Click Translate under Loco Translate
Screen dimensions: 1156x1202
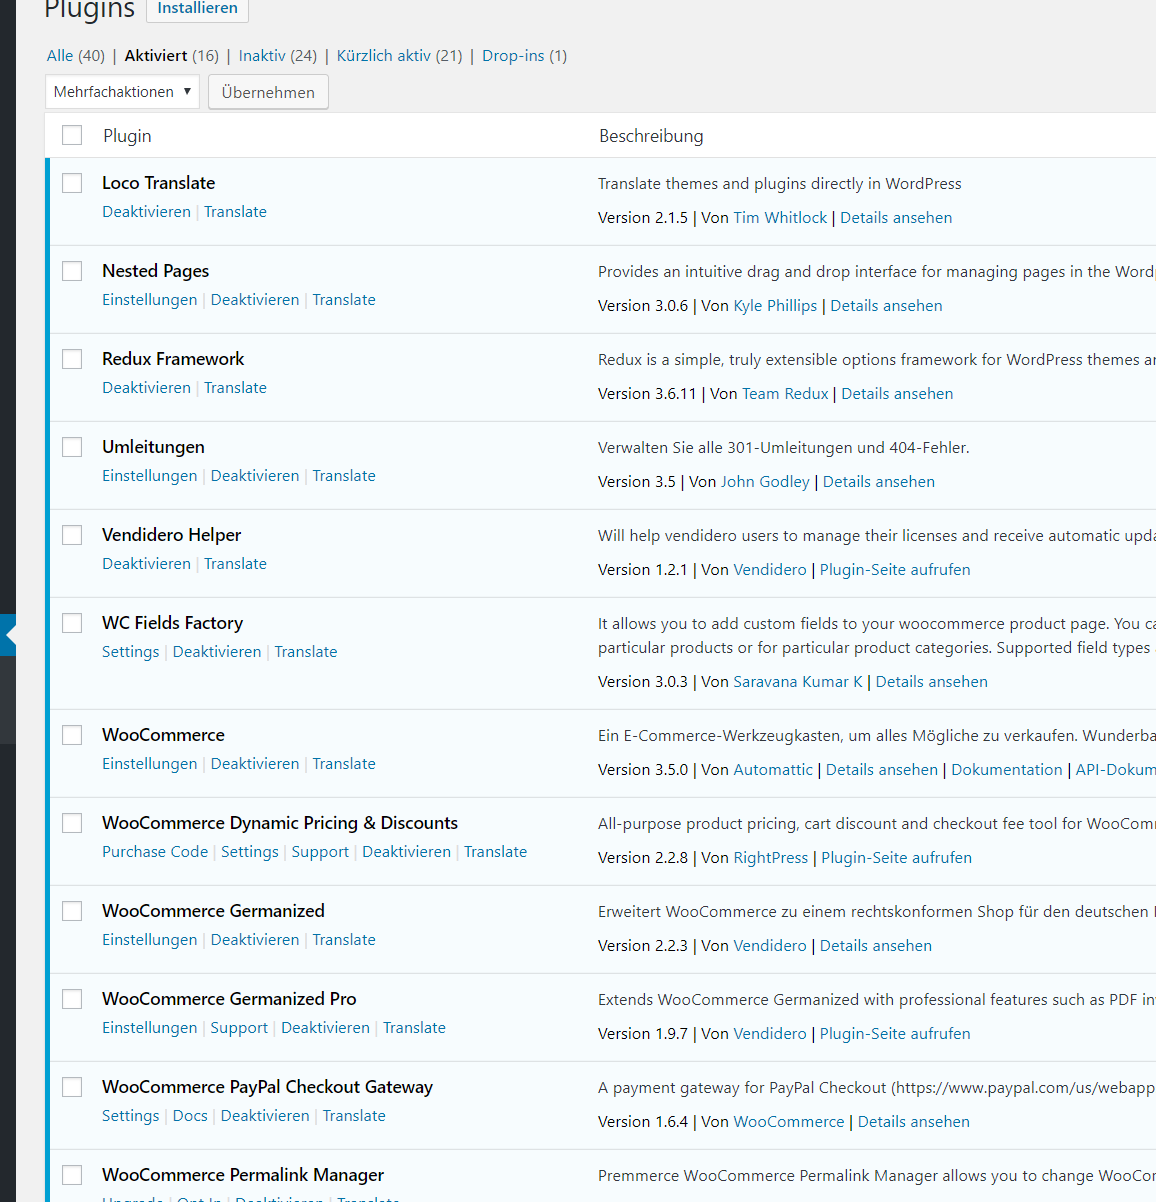click(x=235, y=212)
